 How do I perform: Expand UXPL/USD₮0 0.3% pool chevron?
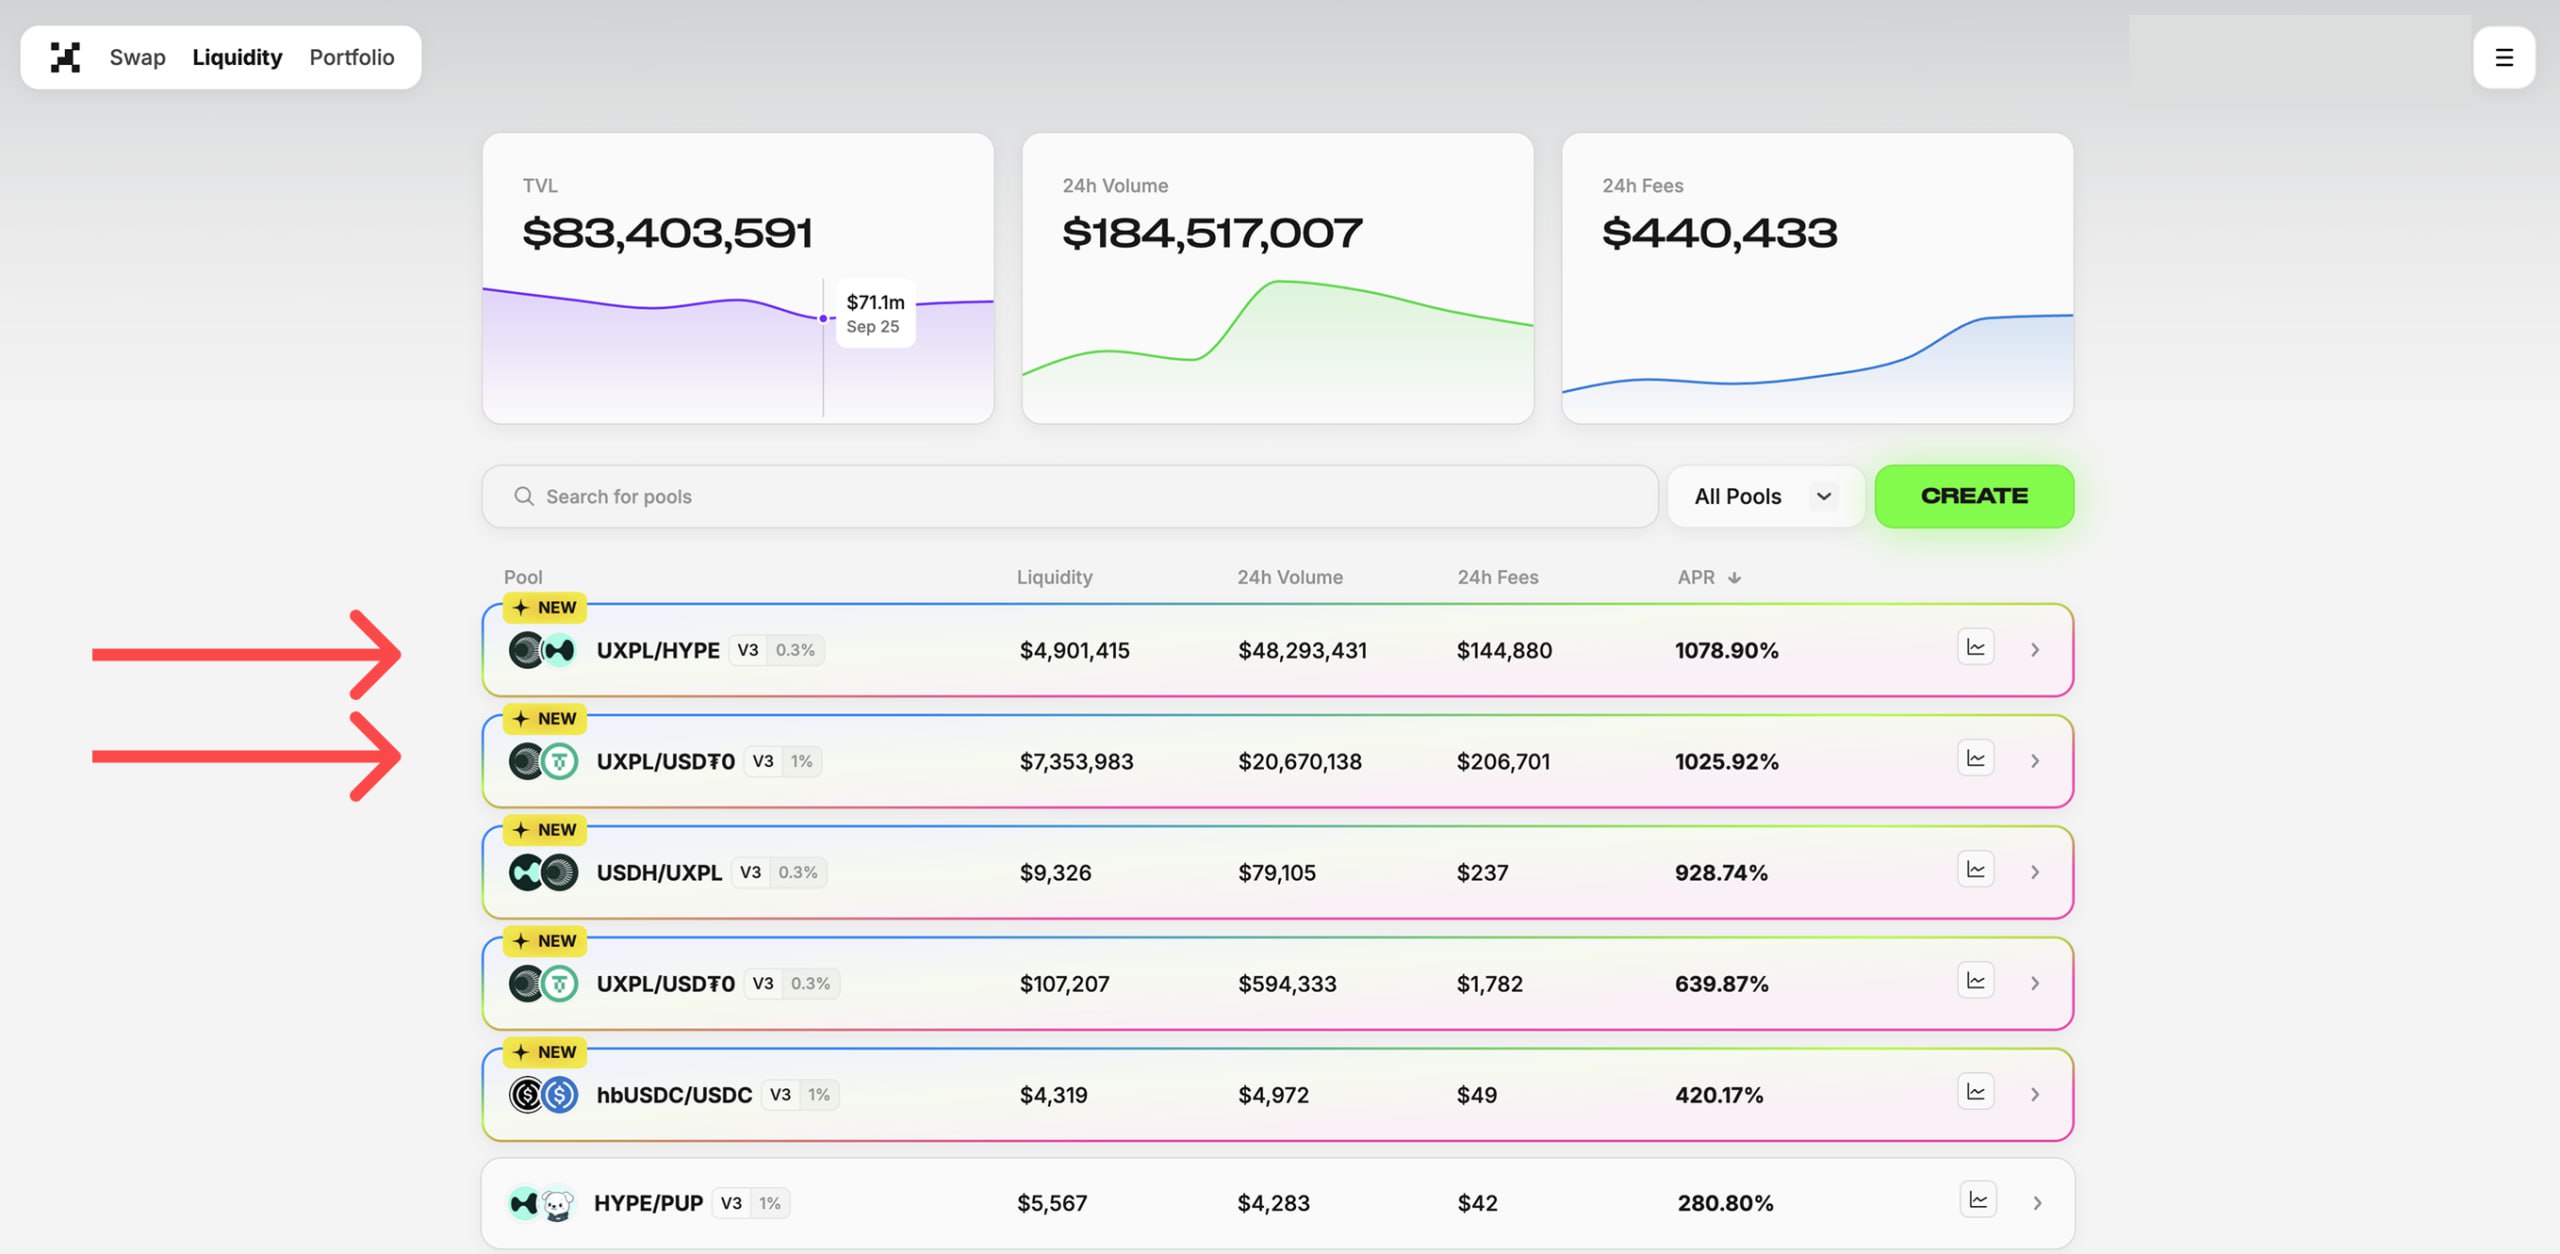[x=2035, y=983]
